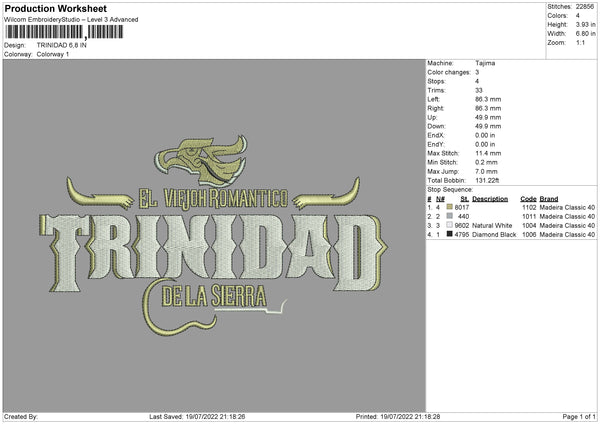Viewport: 600px width, 424px height.
Task: Click the Color changes value 3
Action: pos(477,72)
